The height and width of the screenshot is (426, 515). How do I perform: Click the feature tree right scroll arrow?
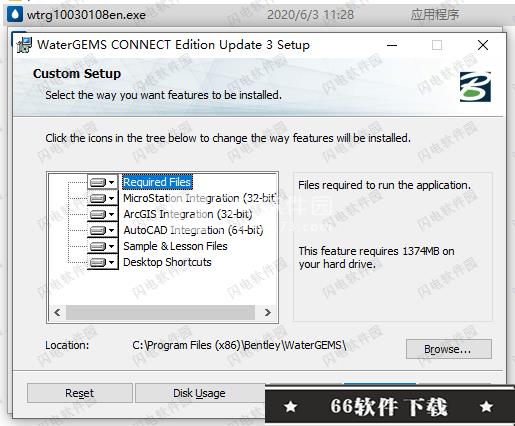[267, 312]
